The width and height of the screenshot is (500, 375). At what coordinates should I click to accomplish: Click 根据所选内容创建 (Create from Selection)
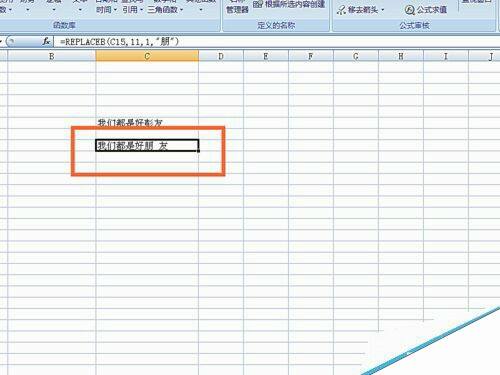click(289, 4)
